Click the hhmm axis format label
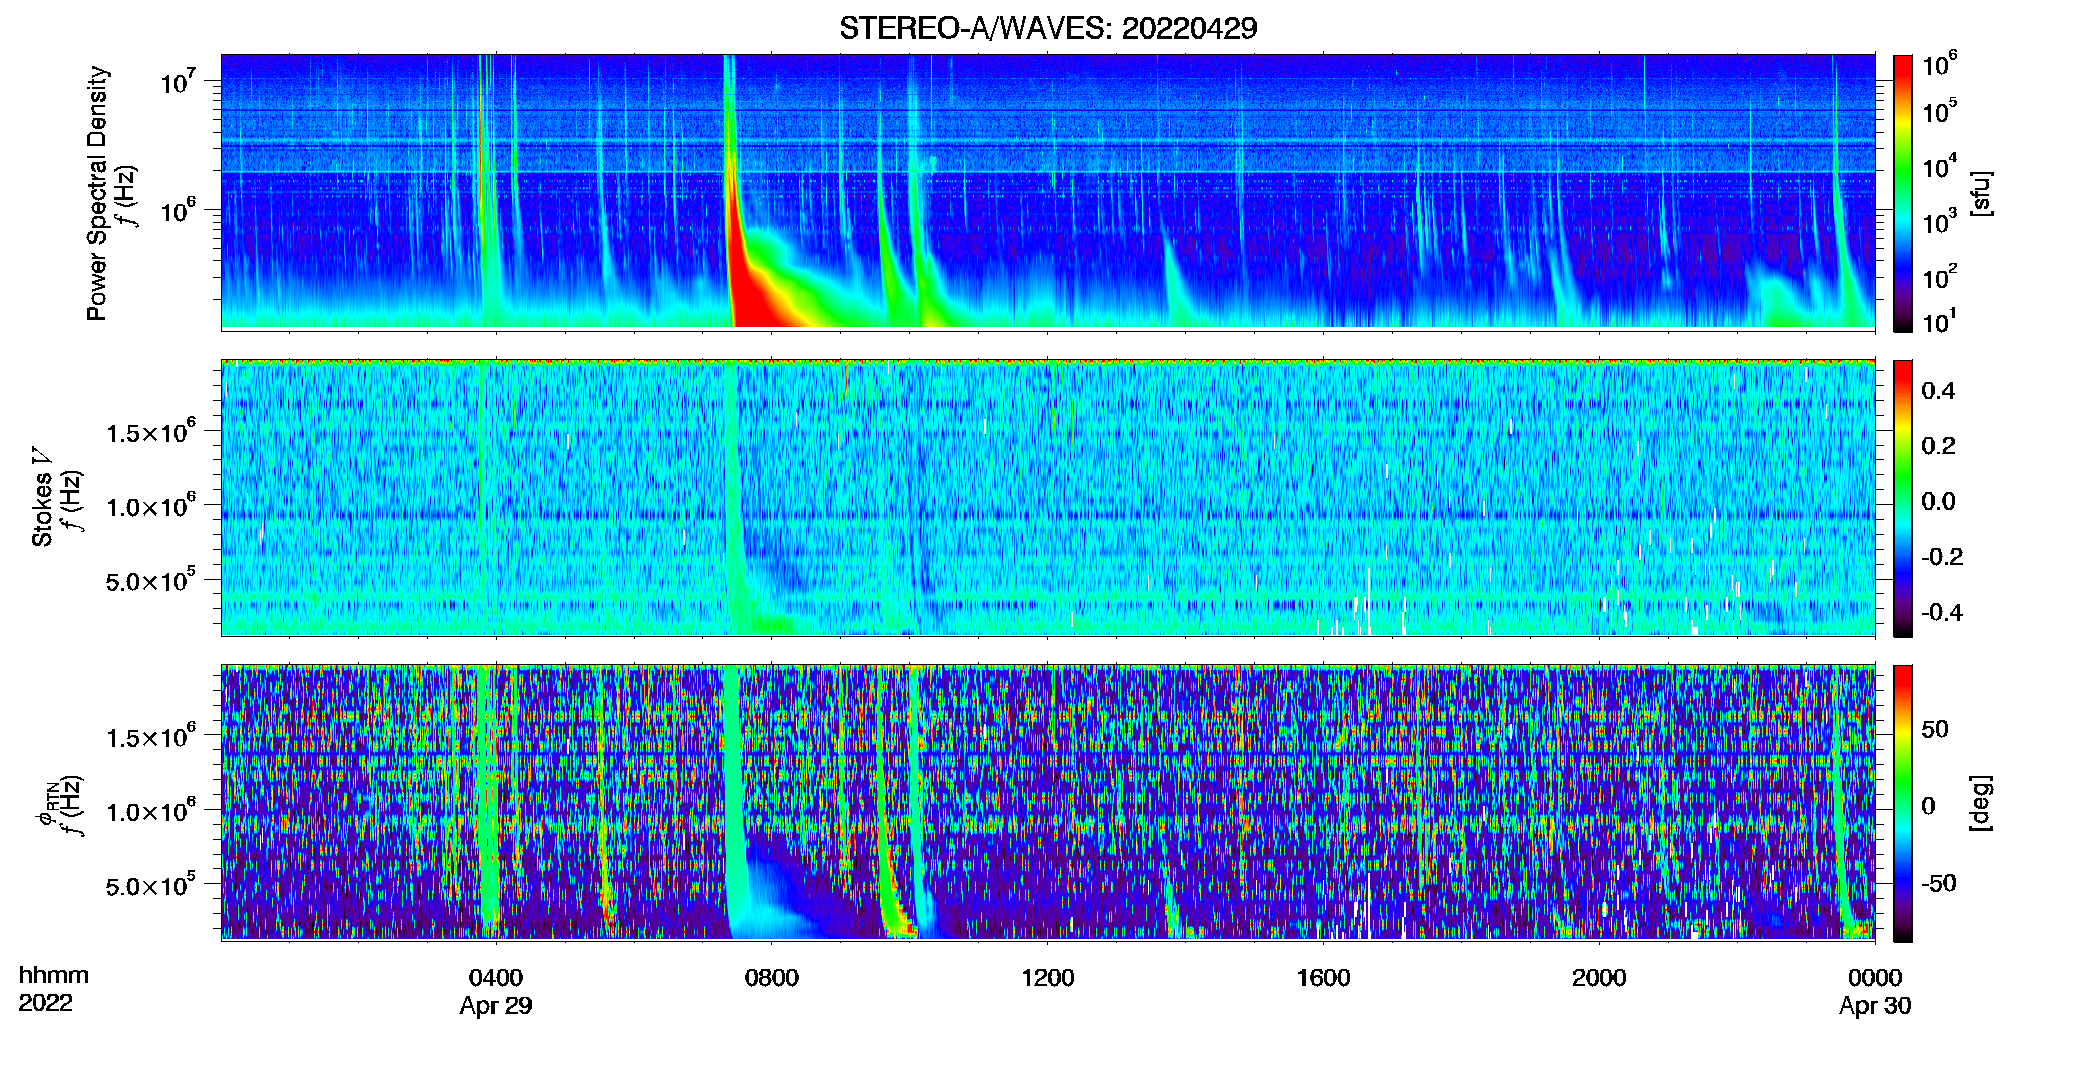The height and width of the screenshot is (1080, 2096). [54, 976]
